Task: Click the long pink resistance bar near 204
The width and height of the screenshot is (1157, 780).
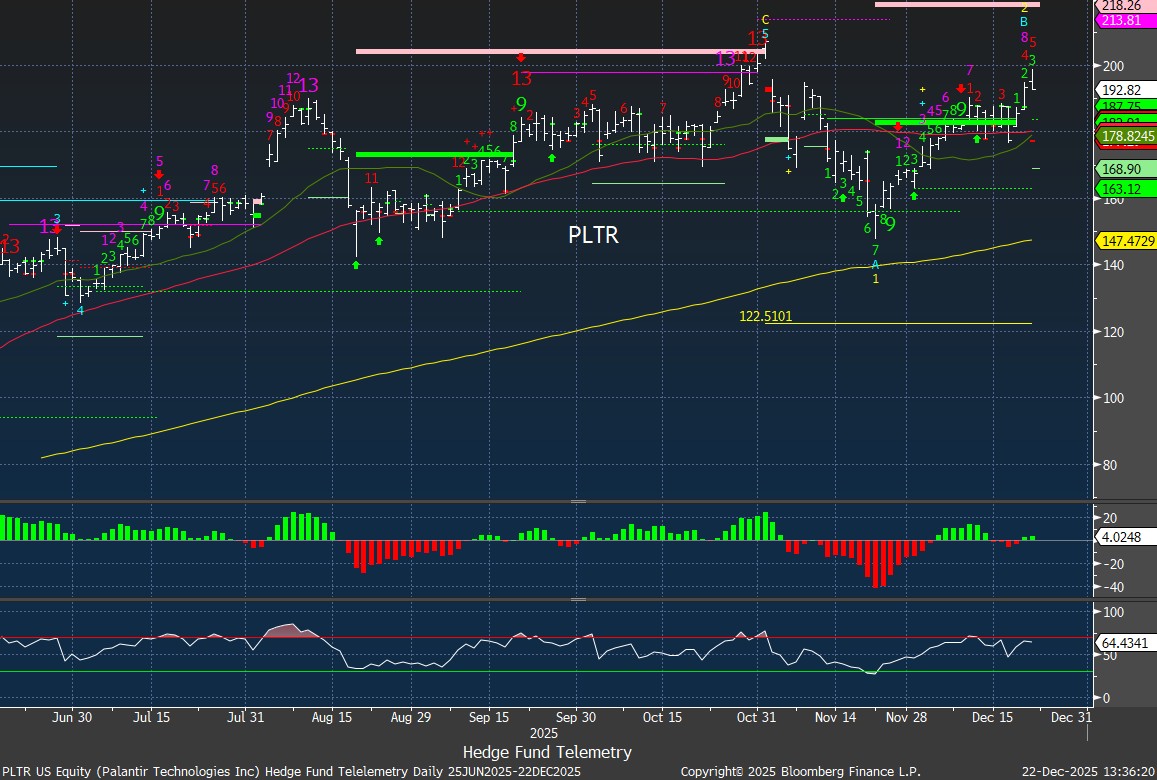Action: point(550,51)
